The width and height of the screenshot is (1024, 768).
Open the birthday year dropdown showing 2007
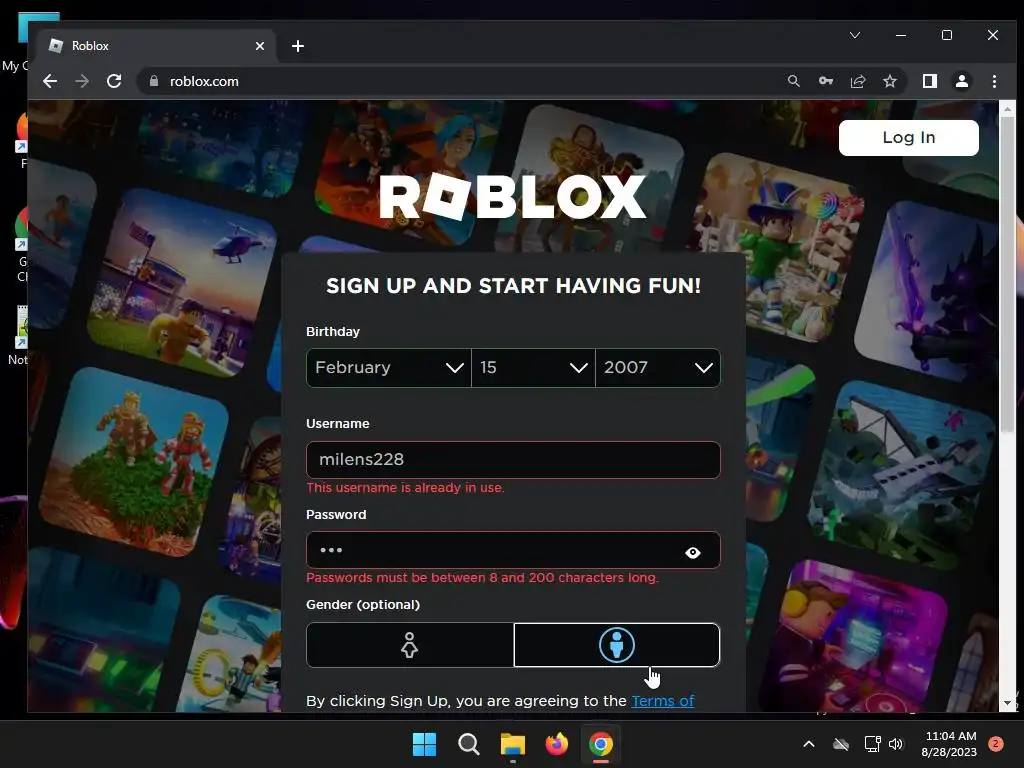click(658, 368)
